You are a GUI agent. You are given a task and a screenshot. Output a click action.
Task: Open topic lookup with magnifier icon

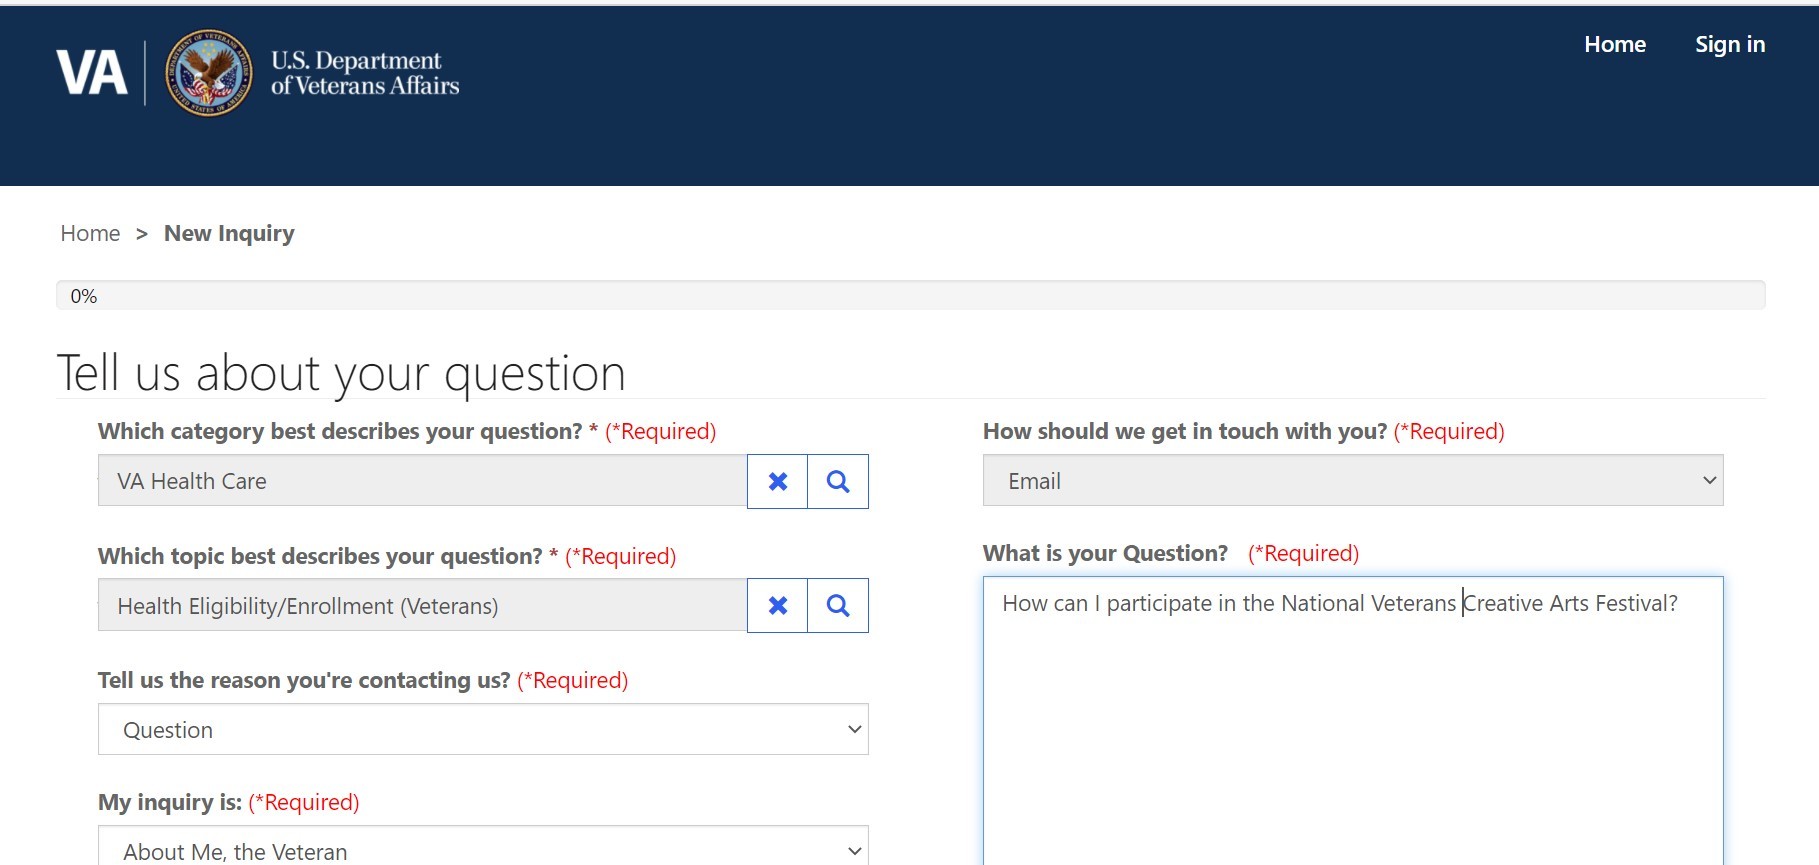838,606
